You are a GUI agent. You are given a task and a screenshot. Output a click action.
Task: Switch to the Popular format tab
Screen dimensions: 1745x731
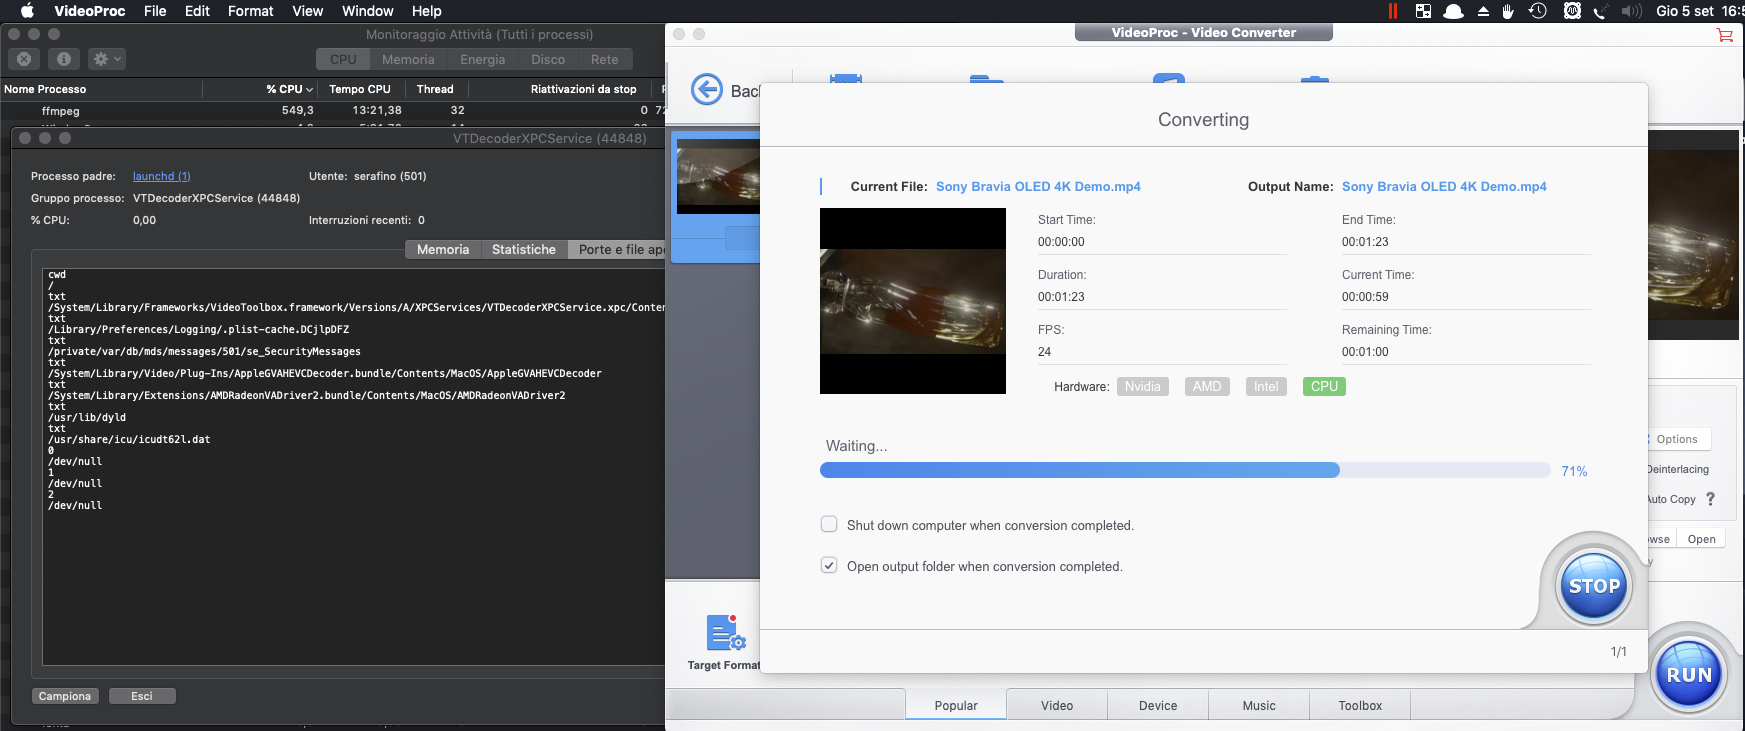pos(956,705)
